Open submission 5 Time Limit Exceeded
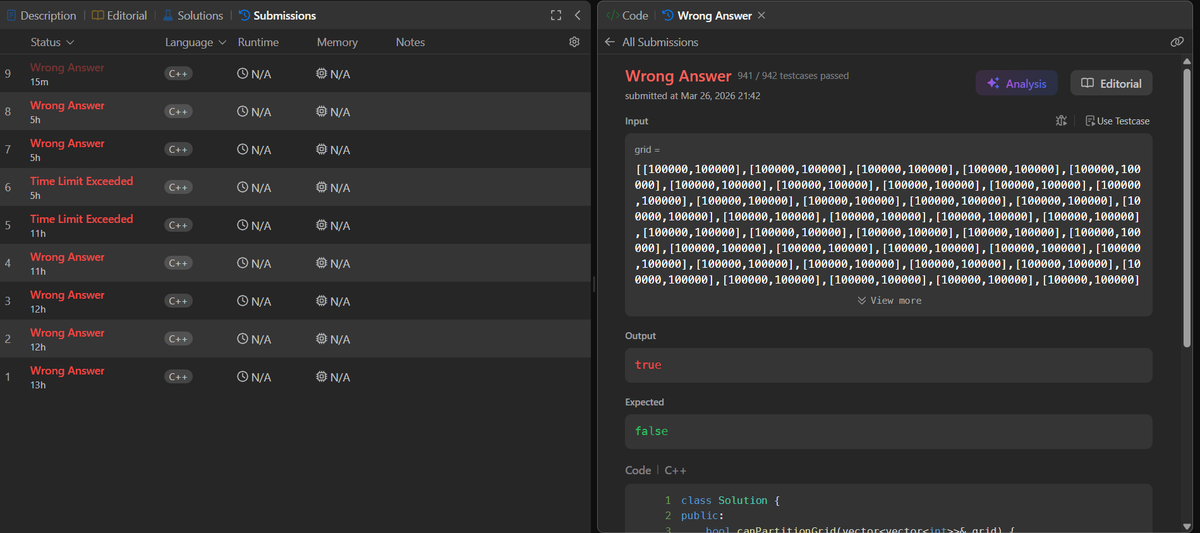 point(295,226)
